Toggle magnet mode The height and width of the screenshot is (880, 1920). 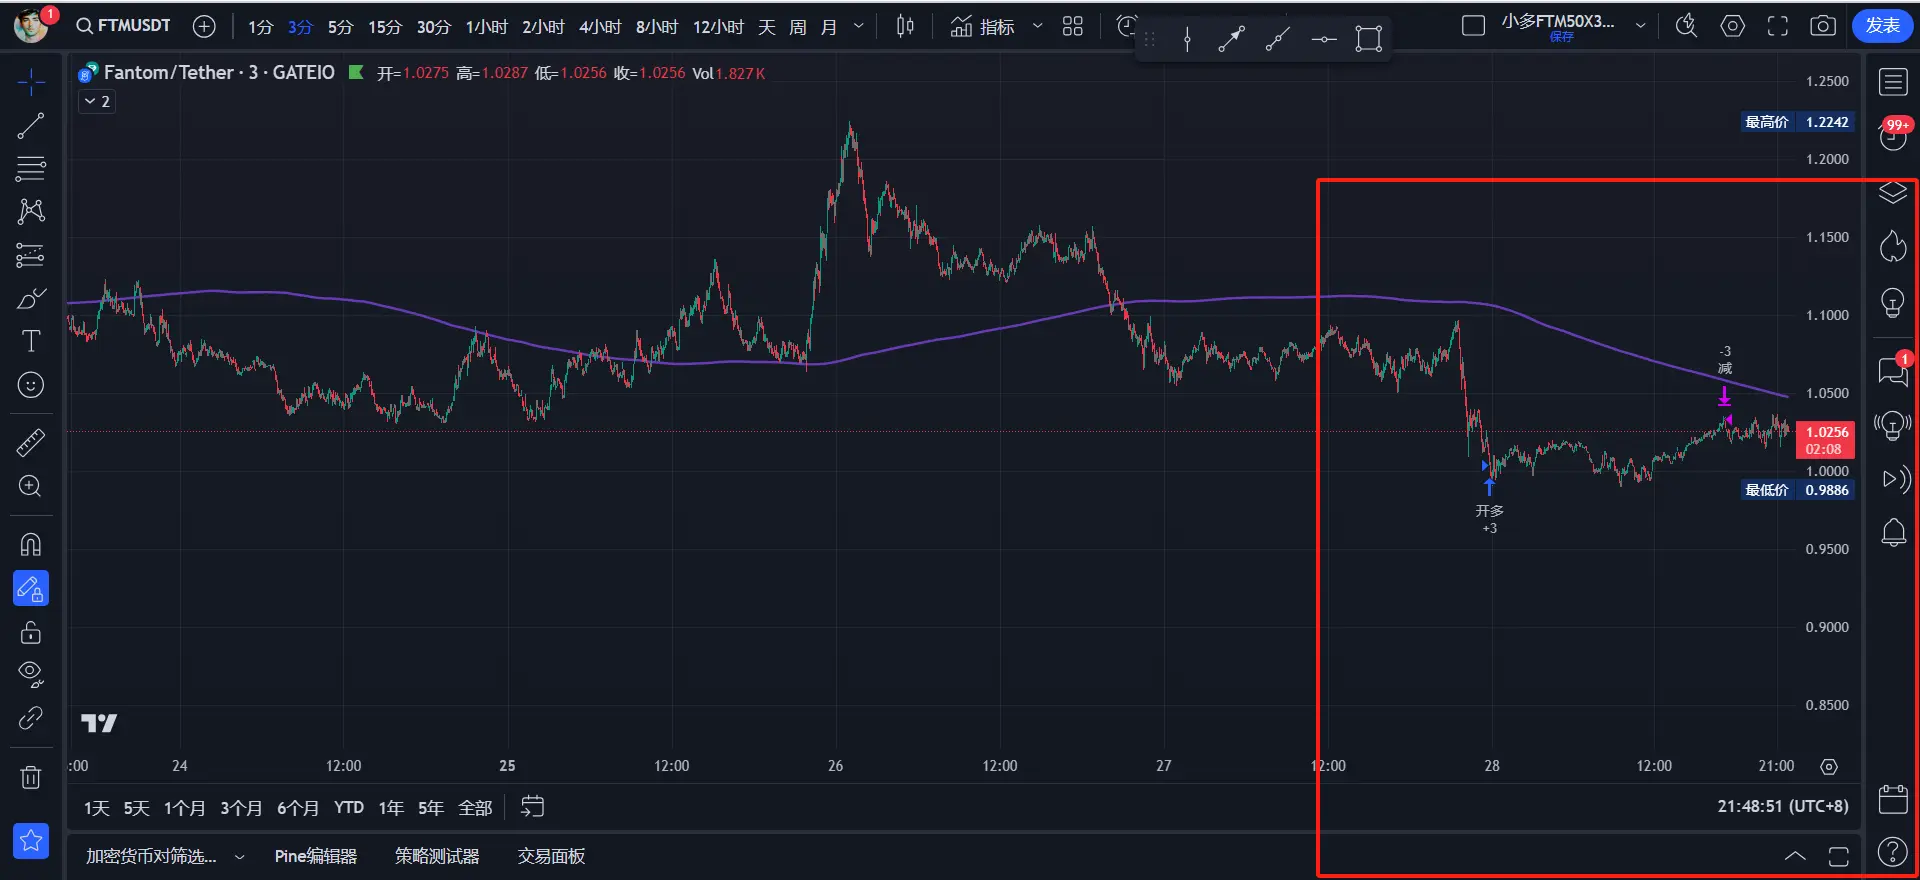[31, 544]
